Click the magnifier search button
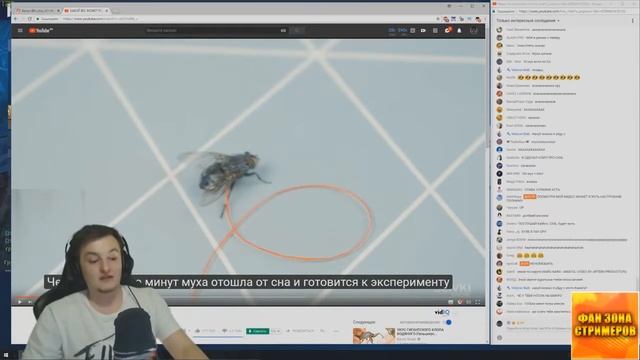The width and height of the screenshot is (640, 360). click(x=297, y=31)
